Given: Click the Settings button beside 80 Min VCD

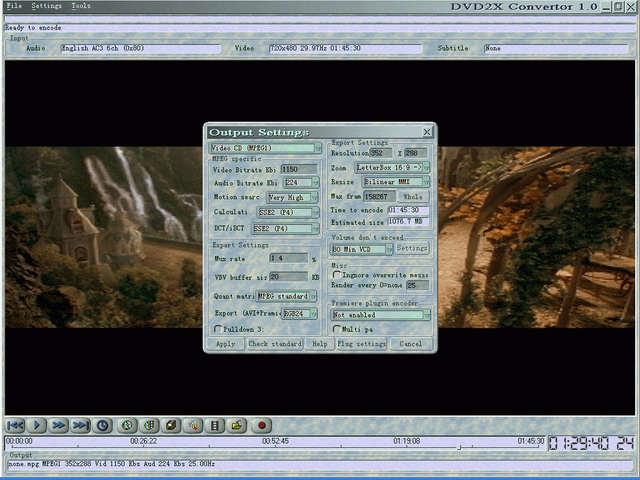Looking at the screenshot, I should tap(412, 248).
